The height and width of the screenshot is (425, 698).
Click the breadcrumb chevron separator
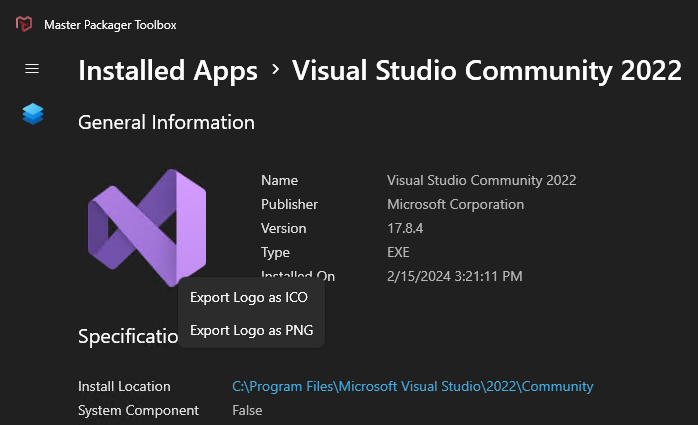tap(276, 69)
